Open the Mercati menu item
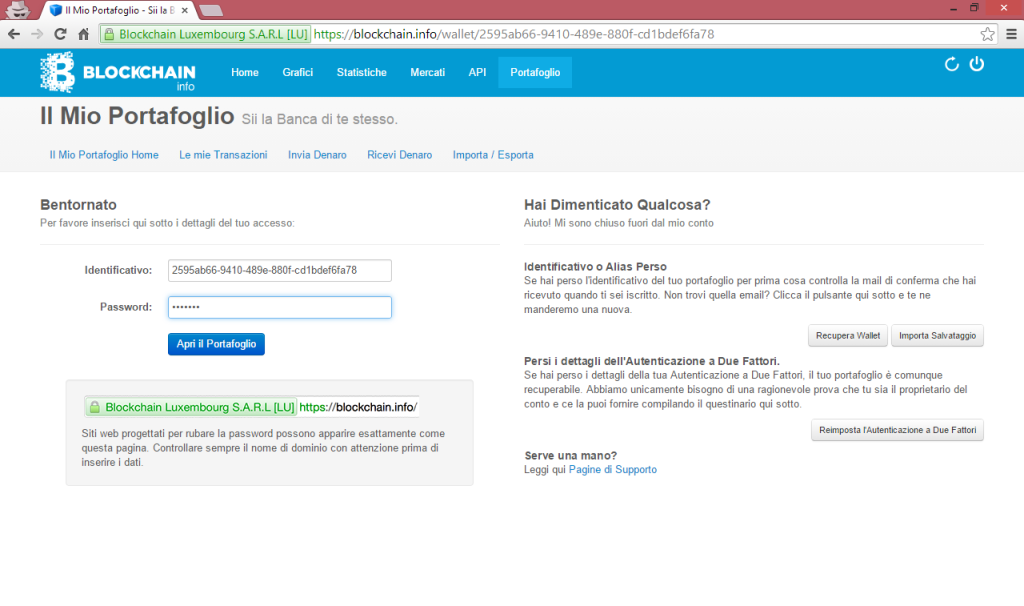The height and width of the screenshot is (606, 1024). [428, 72]
